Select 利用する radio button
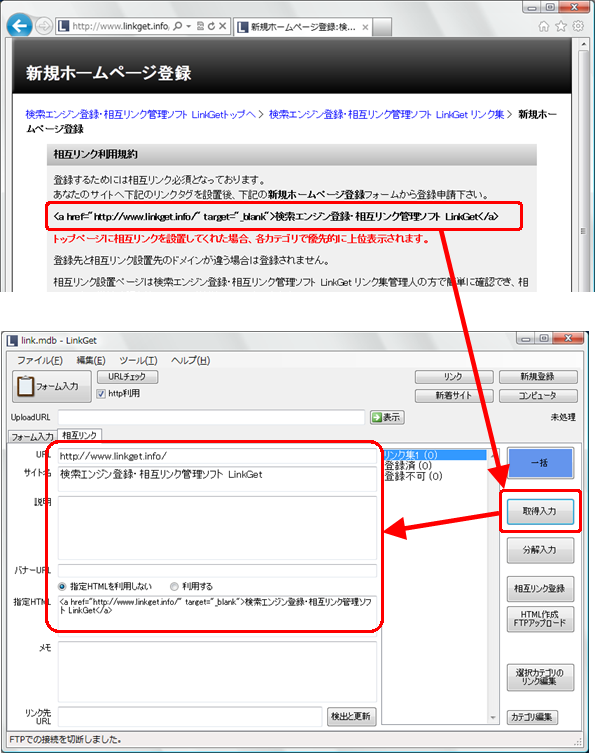The width and height of the screenshot is (595, 753). click(x=174, y=586)
